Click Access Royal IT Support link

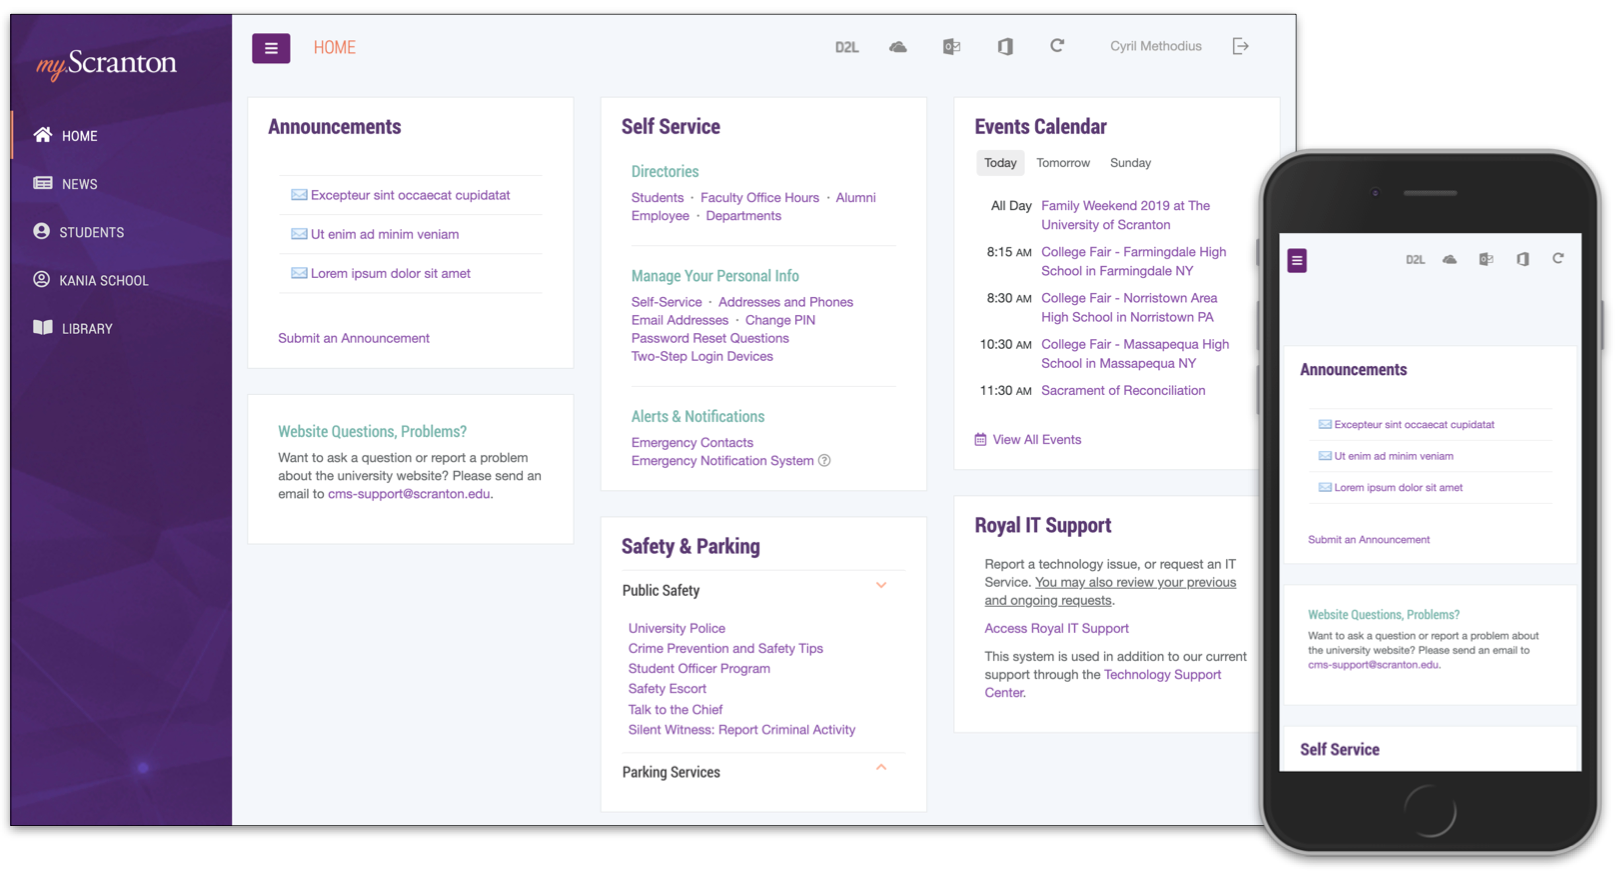[1056, 628]
